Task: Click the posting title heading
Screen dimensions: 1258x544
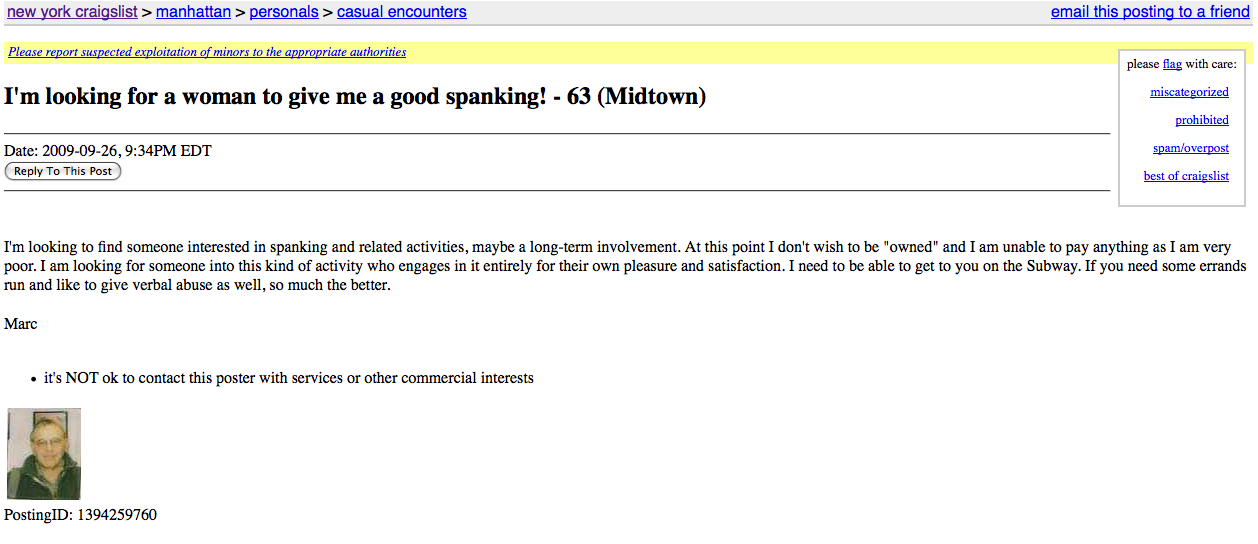Action: point(355,97)
